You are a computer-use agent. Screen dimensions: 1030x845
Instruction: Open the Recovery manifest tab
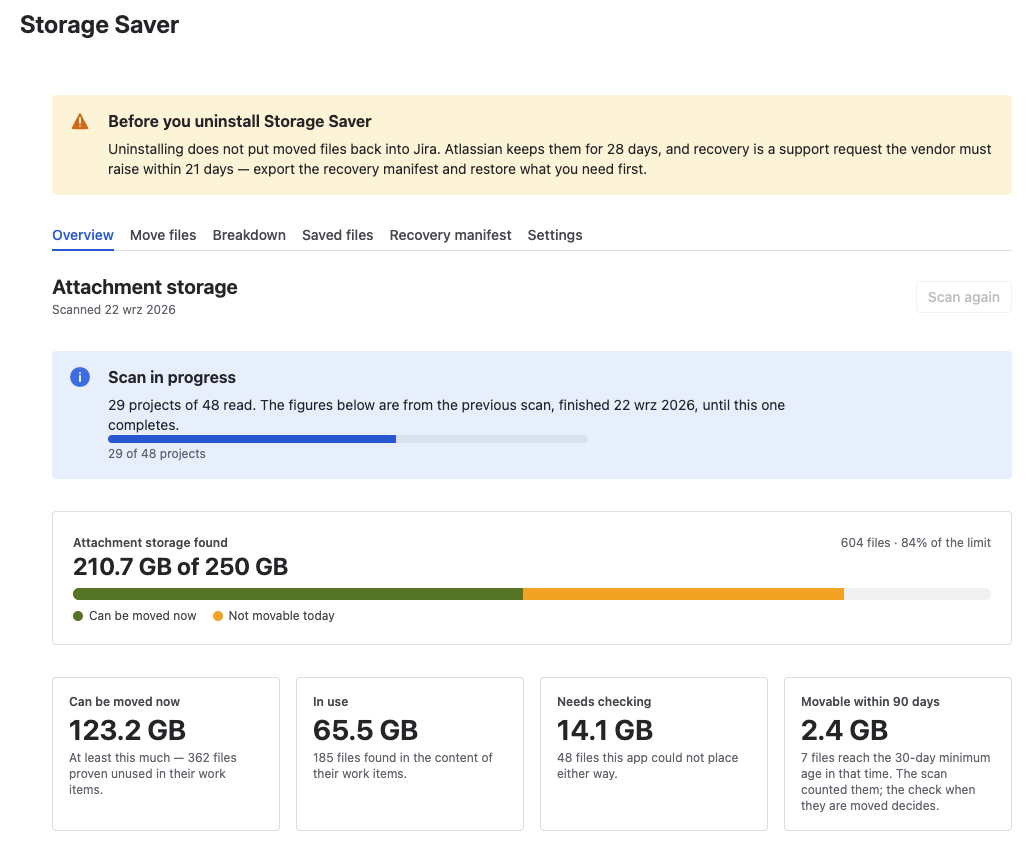tap(450, 235)
